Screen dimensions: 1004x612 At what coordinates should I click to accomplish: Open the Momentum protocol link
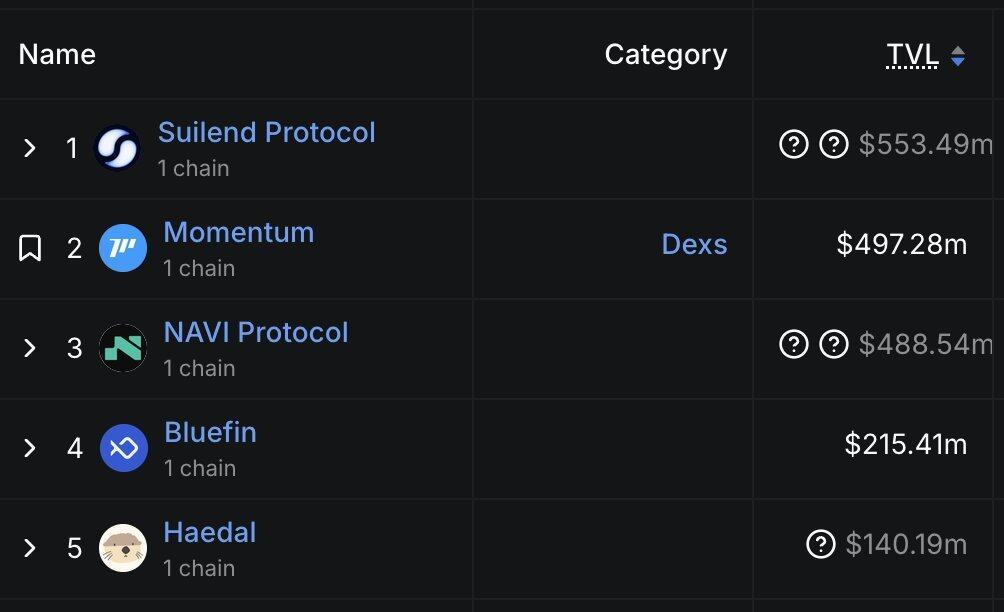(x=238, y=232)
